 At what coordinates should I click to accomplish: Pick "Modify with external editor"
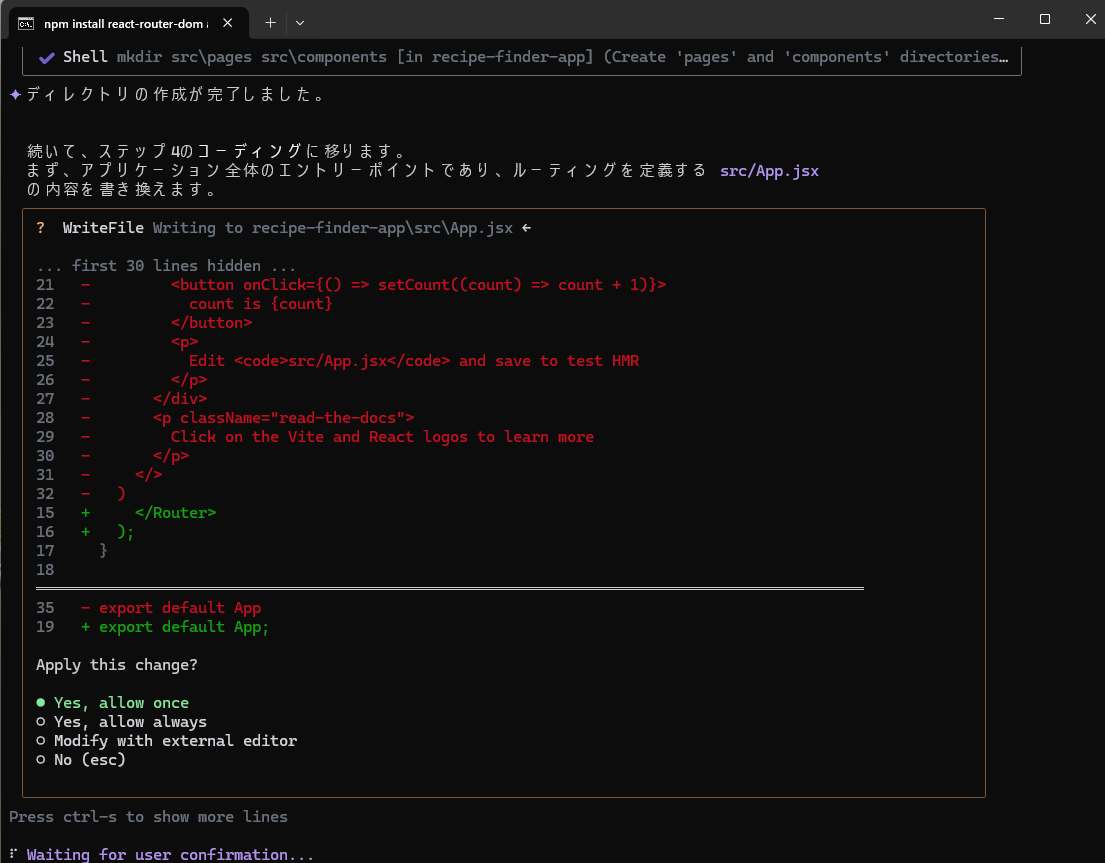(x=175, y=741)
